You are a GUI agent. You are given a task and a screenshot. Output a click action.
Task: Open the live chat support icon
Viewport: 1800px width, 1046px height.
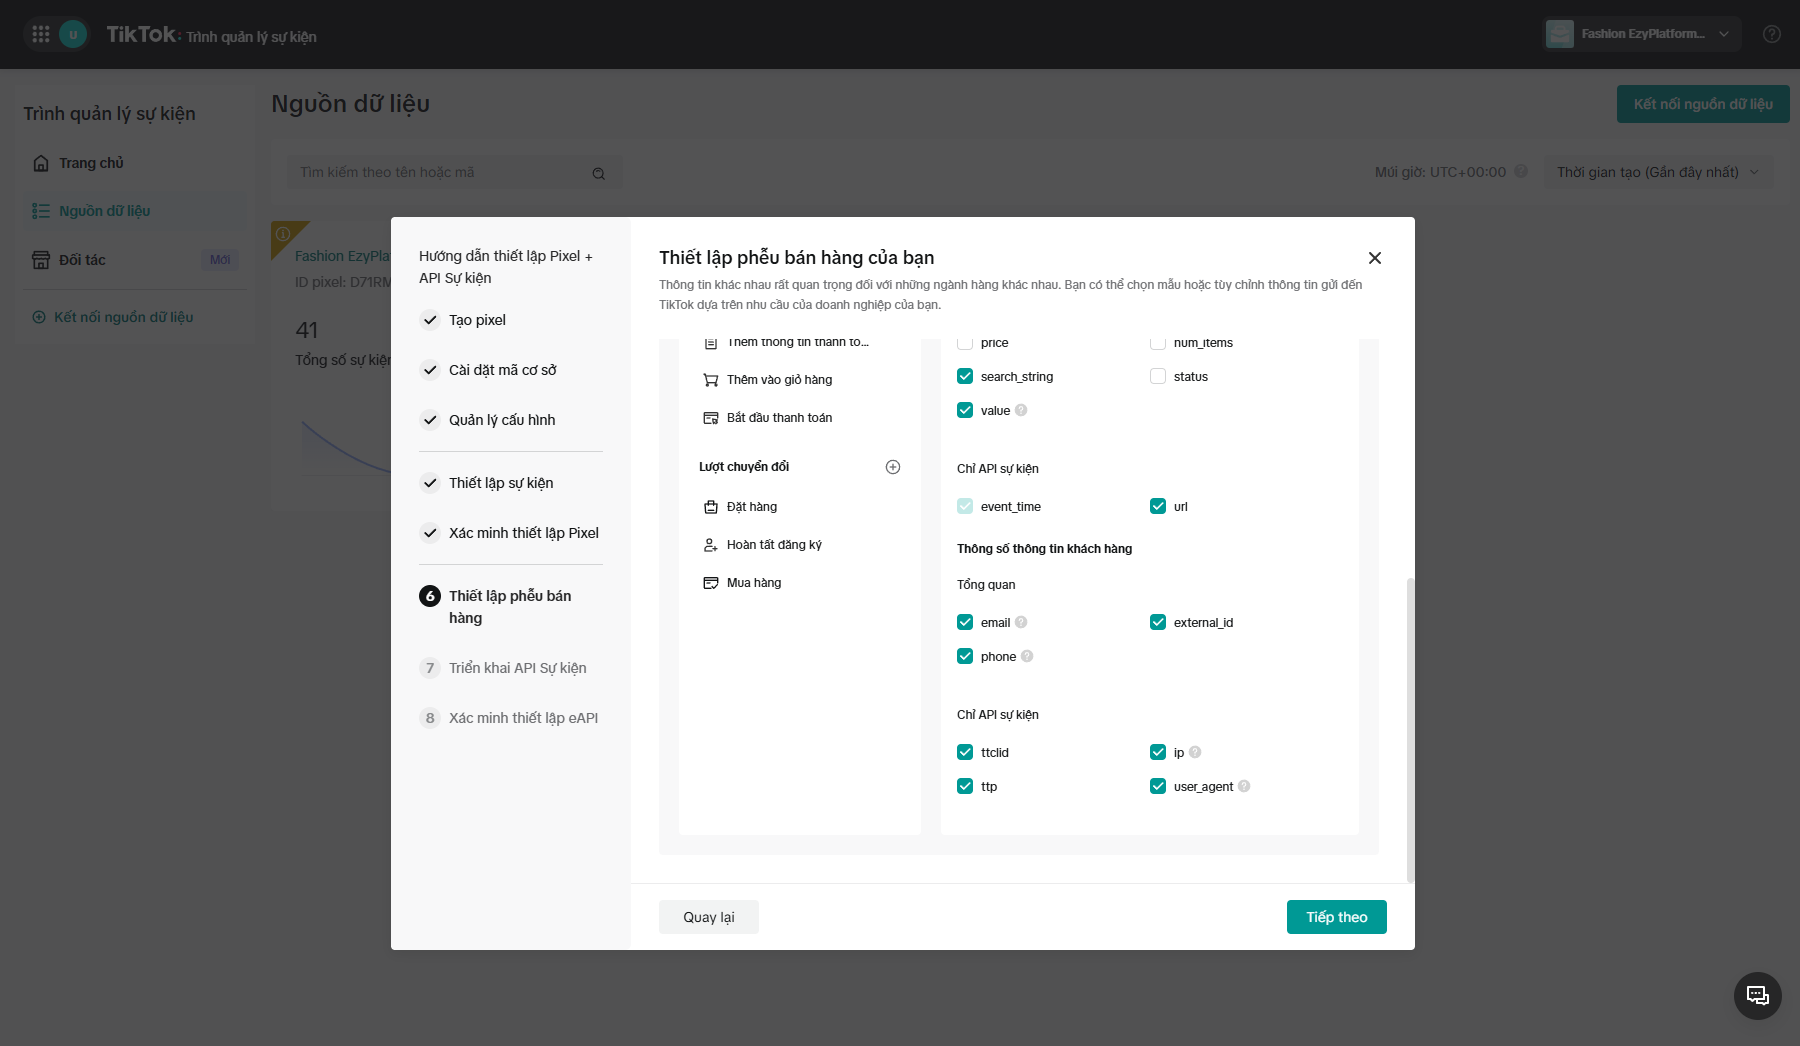point(1758,996)
